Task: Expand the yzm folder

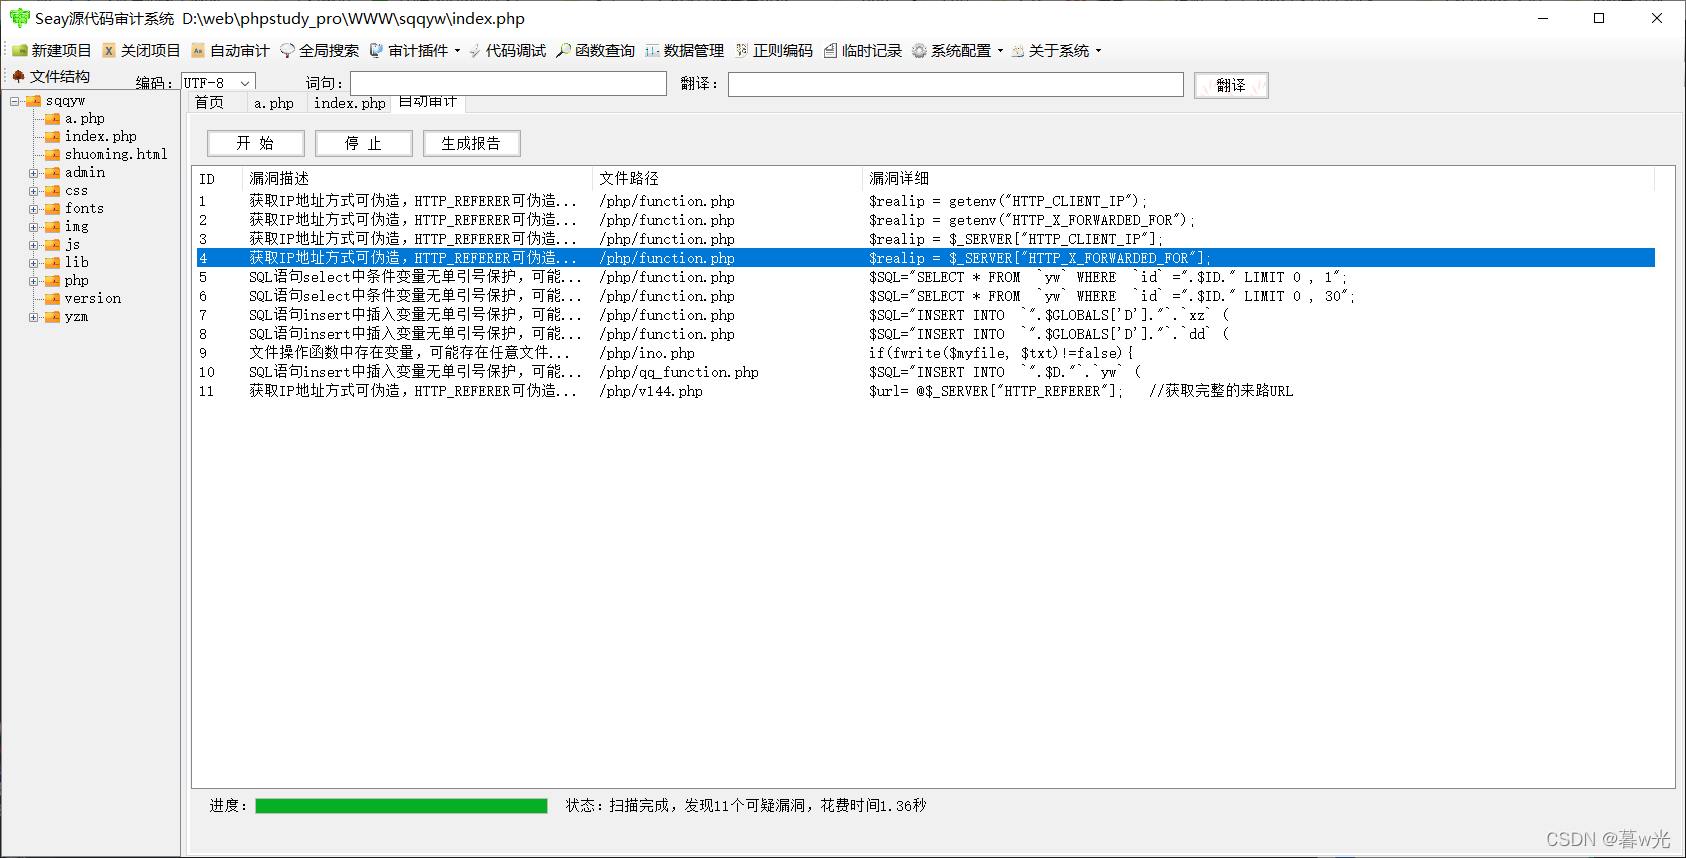Action: (x=34, y=317)
